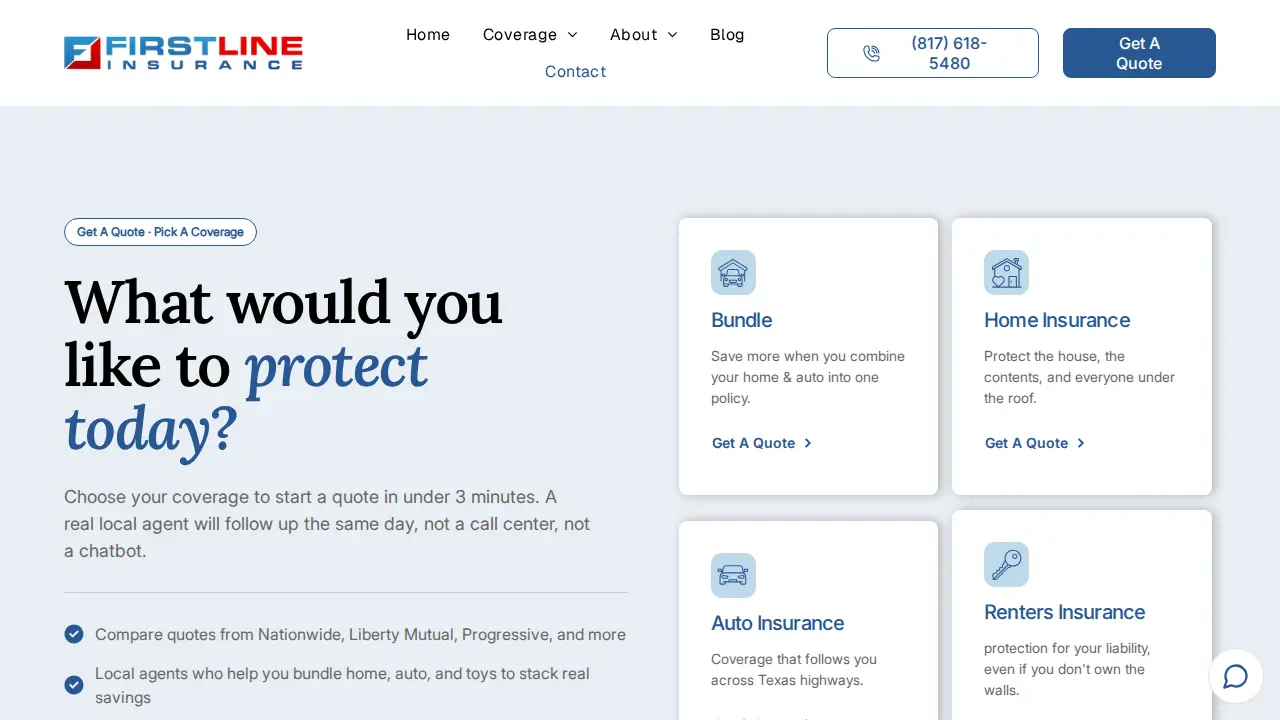The image size is (1280, 720).
Task: Click the Get A Quote · Pick A Coverage badge
Action: [x=160, y=232]
